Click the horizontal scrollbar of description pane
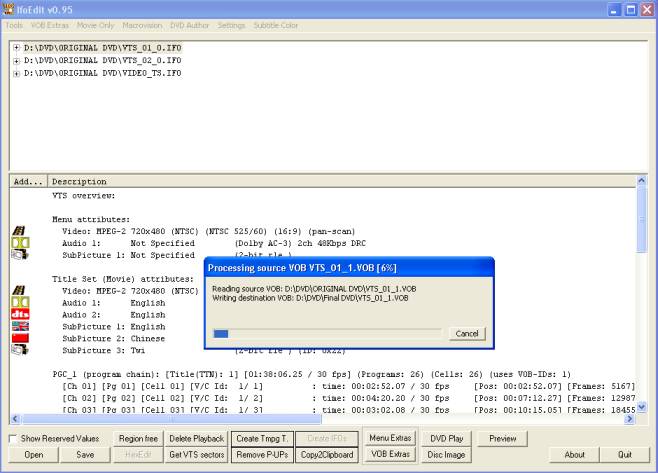The height and width of the screenshot is (473, 658). (323, 419)
